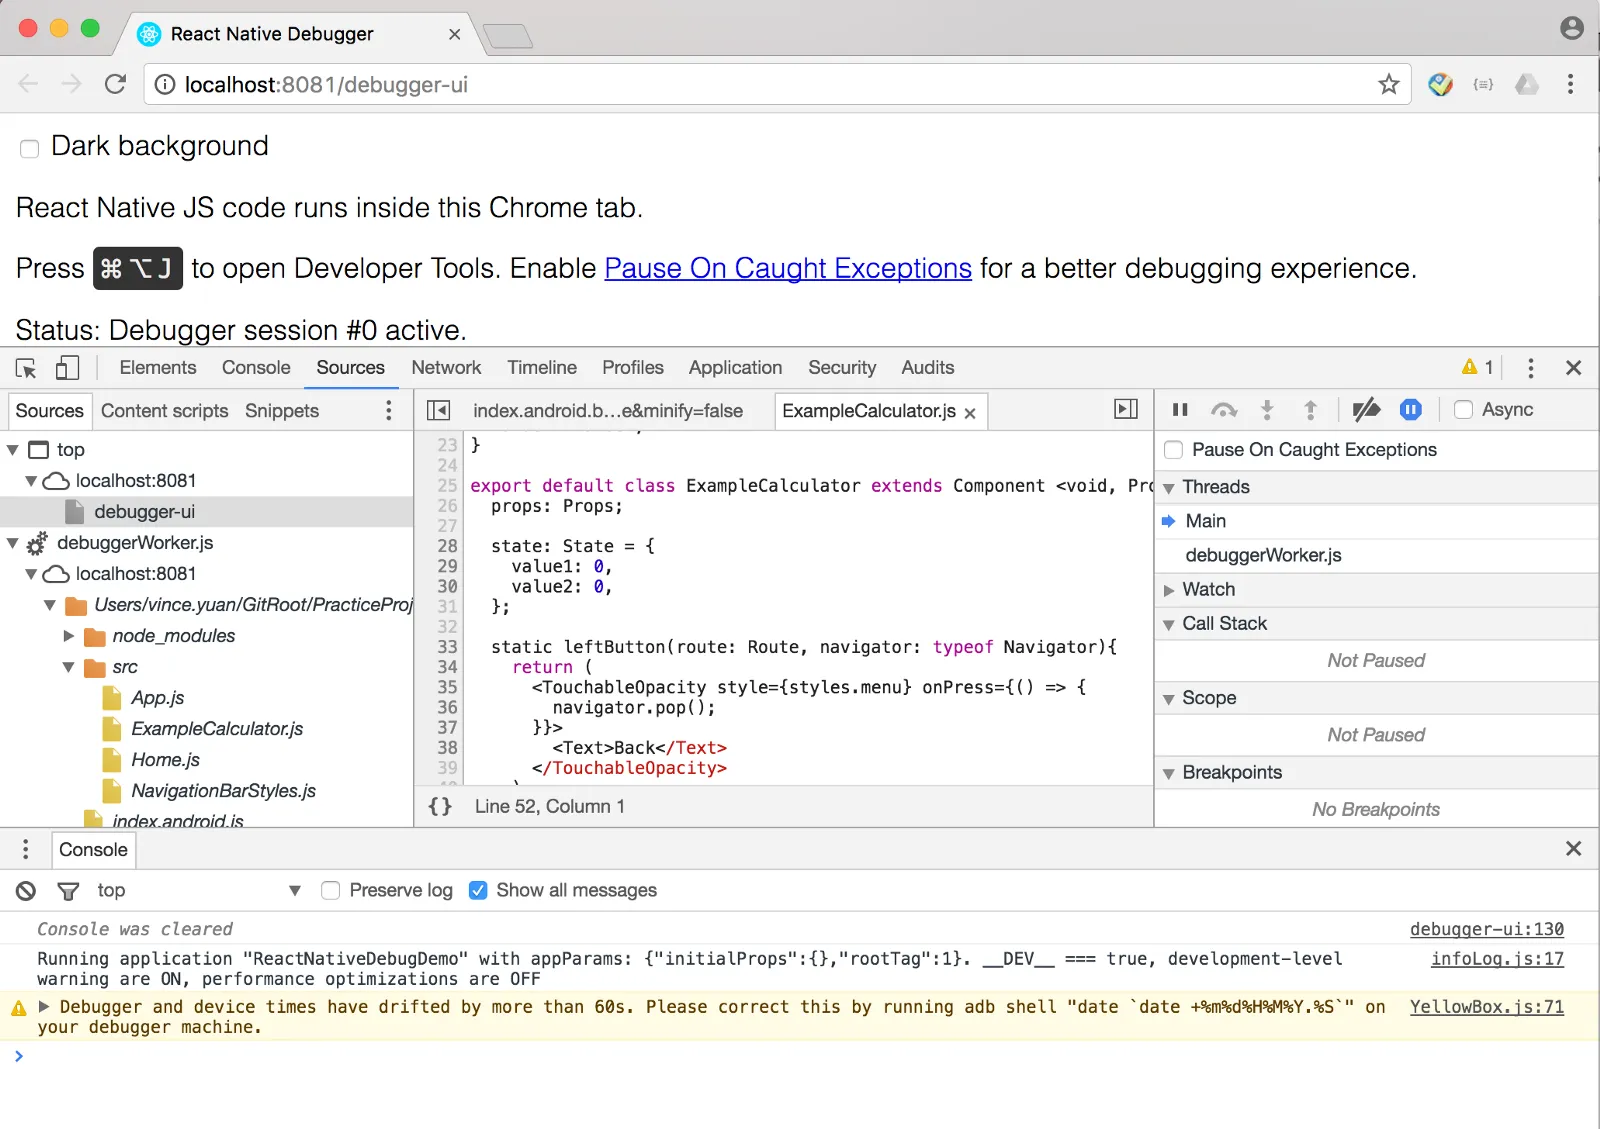The image size is (1600, 1129).
Task: Pause script execution
Action: click(1180, 409)
